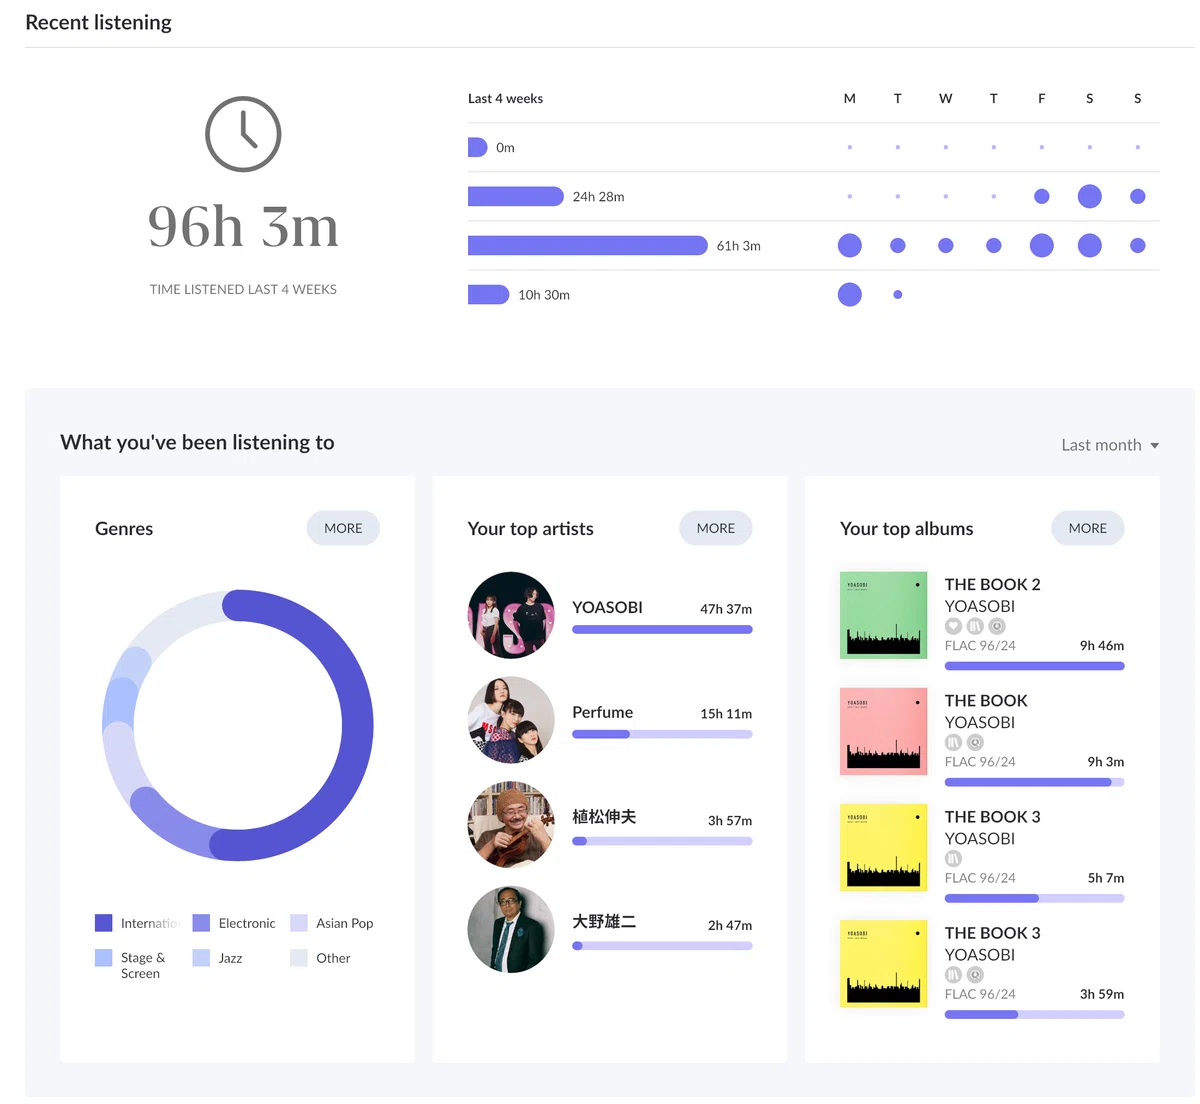Click the heart badge under THE BOOK 2
The width and height of the screenshot is (1200, 1104).
pos(953,626)
